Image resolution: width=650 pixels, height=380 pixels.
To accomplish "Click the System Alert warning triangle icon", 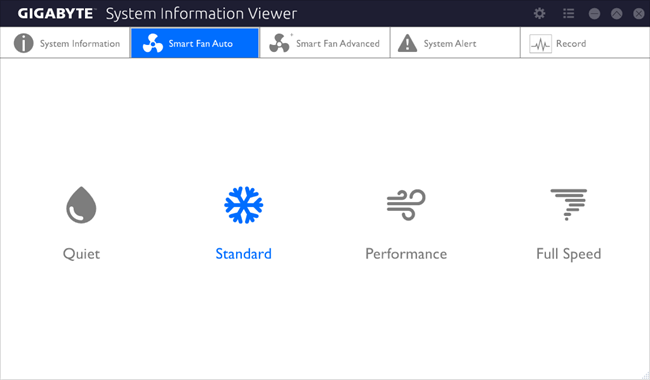I will point(407,43).
